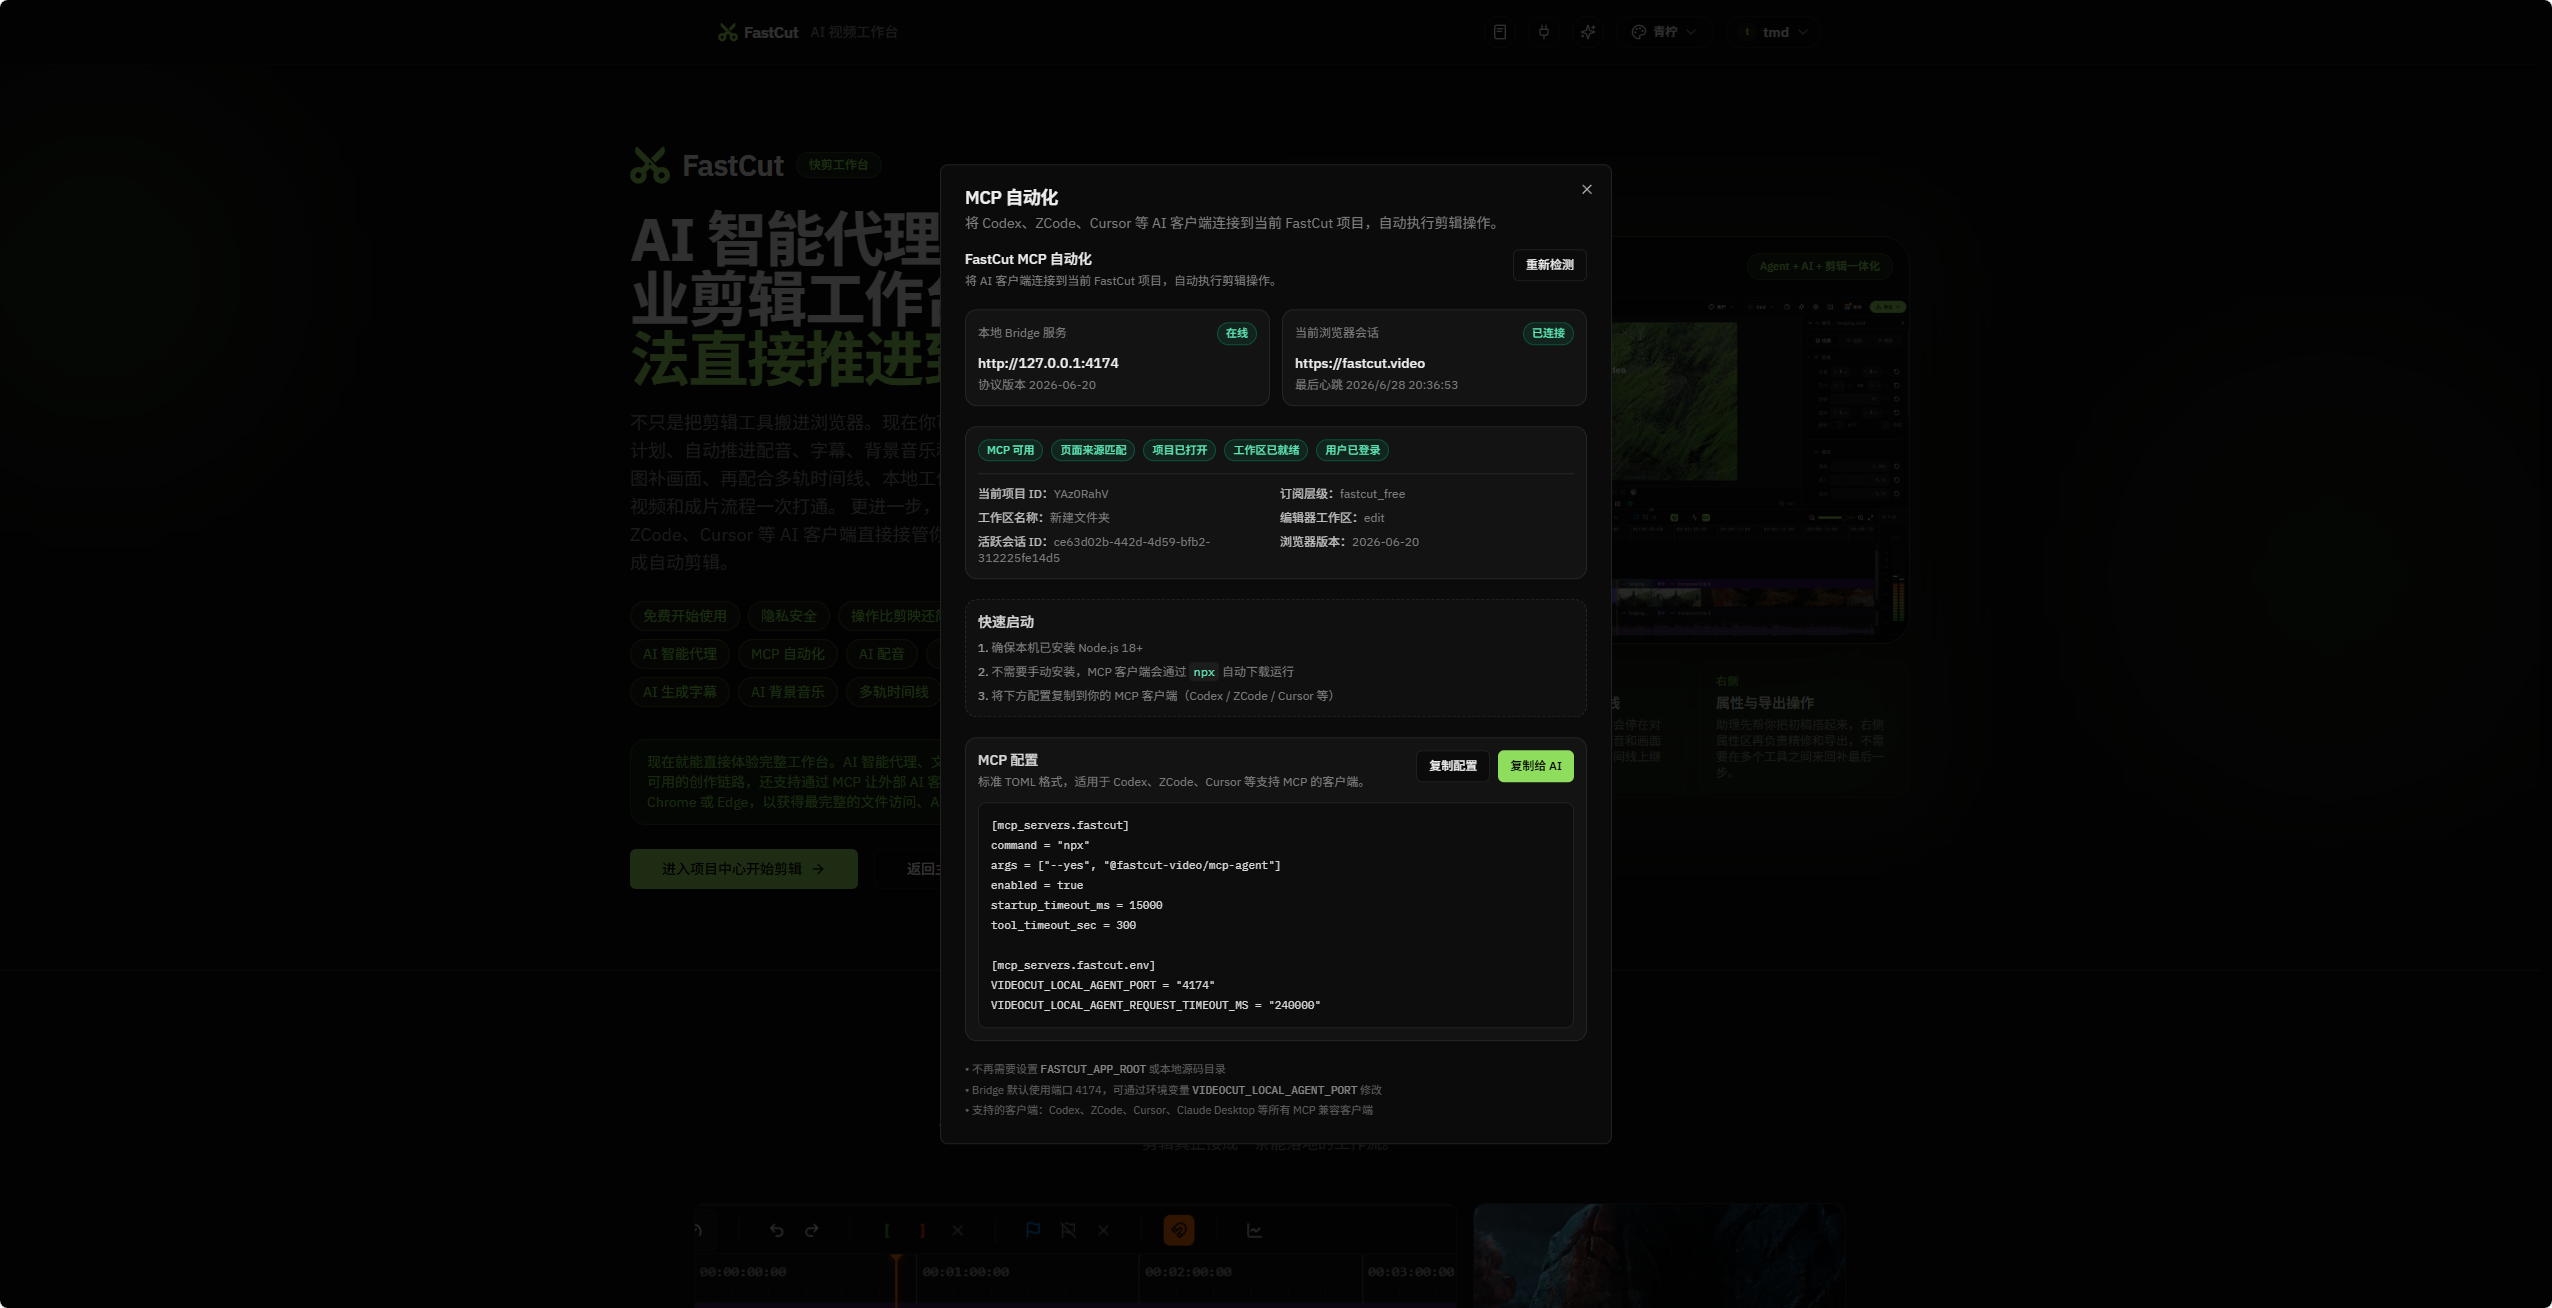Image resolution: width=2552 pixels, height=1308 pixels.
Task: Click the subscription value fastcut_free
Action: click(1372, 494)
